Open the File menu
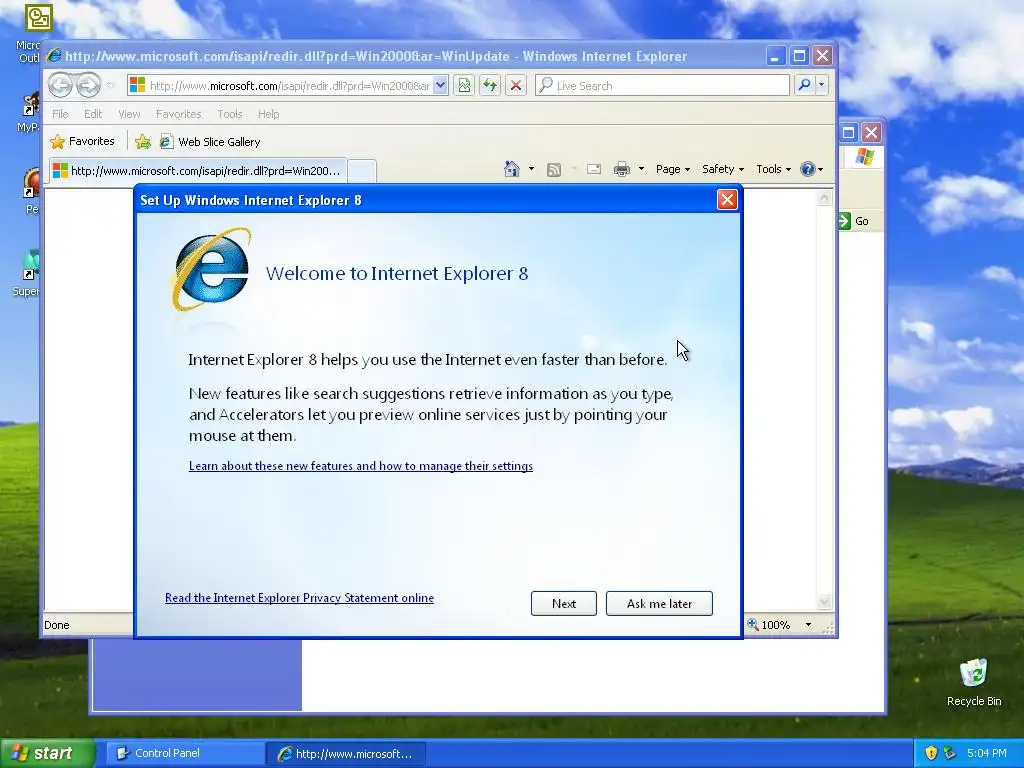Image resolution: width=1024 pixels, height=768 pixels. pos(60,114)
